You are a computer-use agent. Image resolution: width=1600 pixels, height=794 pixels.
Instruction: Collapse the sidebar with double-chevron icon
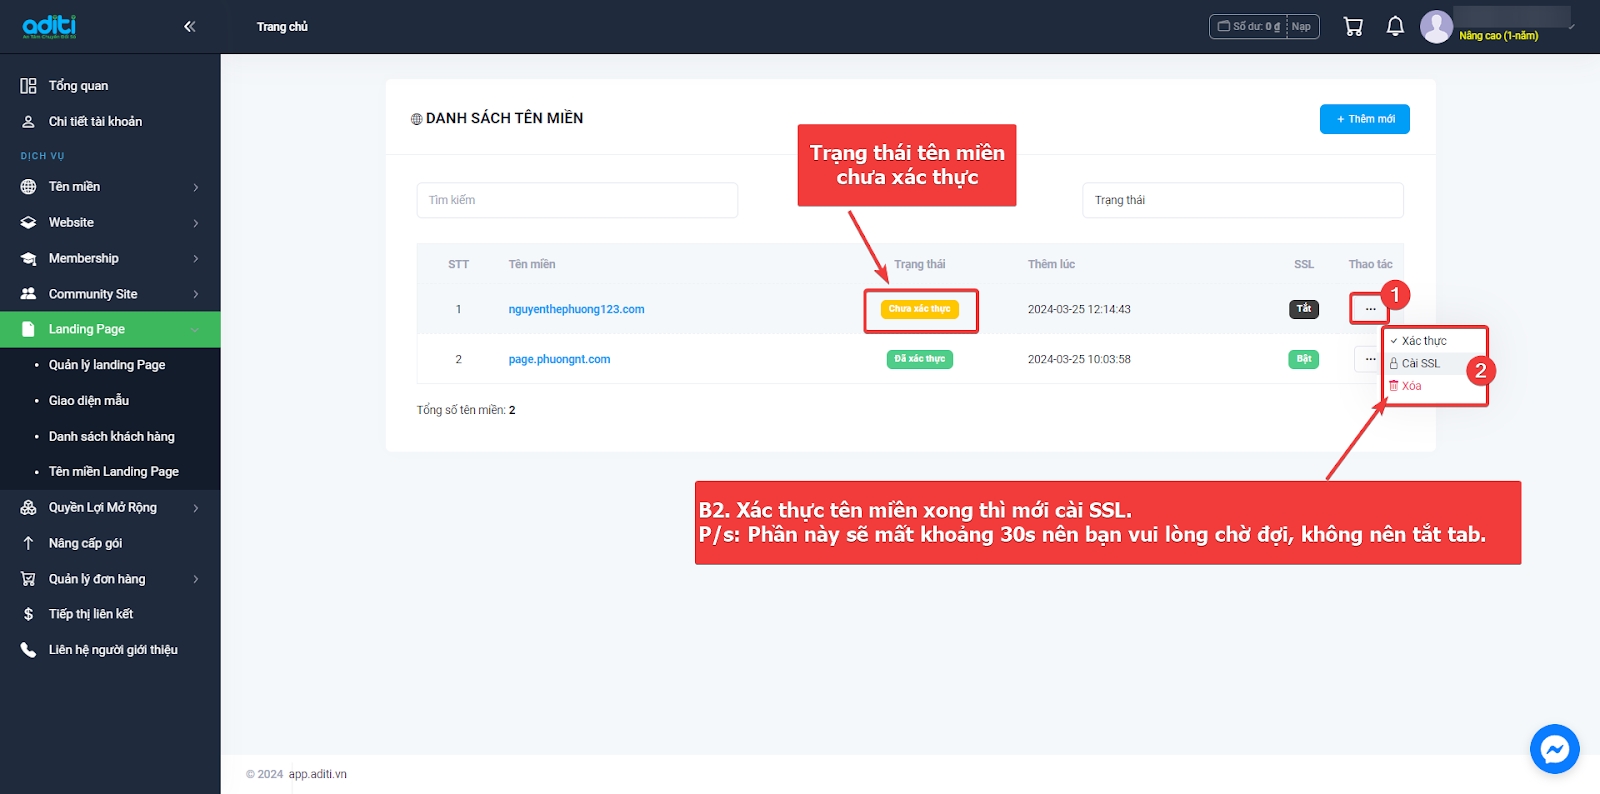(189, 27)
